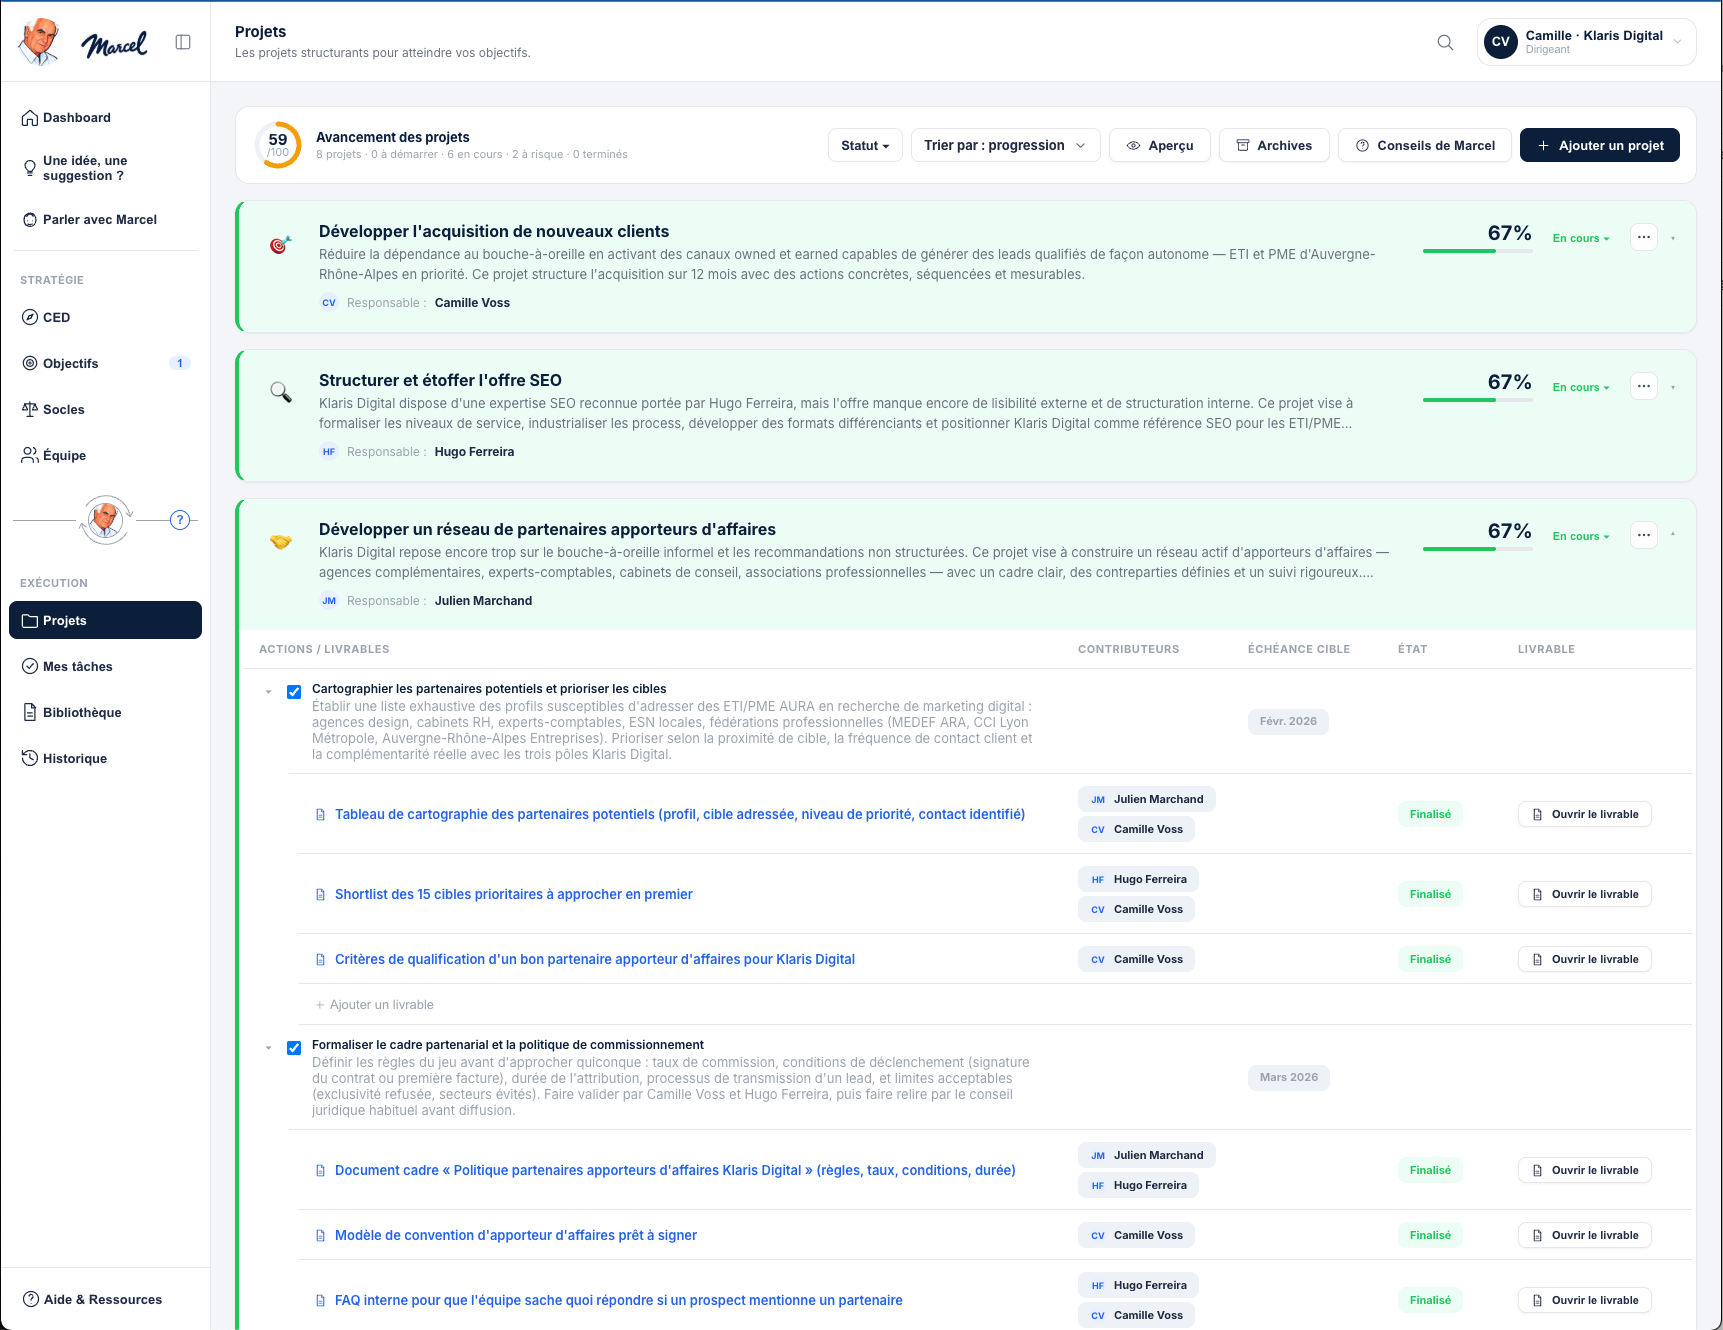
Task: Check off Cartographier les partenaires potentiels action
Action: (294, 692)
